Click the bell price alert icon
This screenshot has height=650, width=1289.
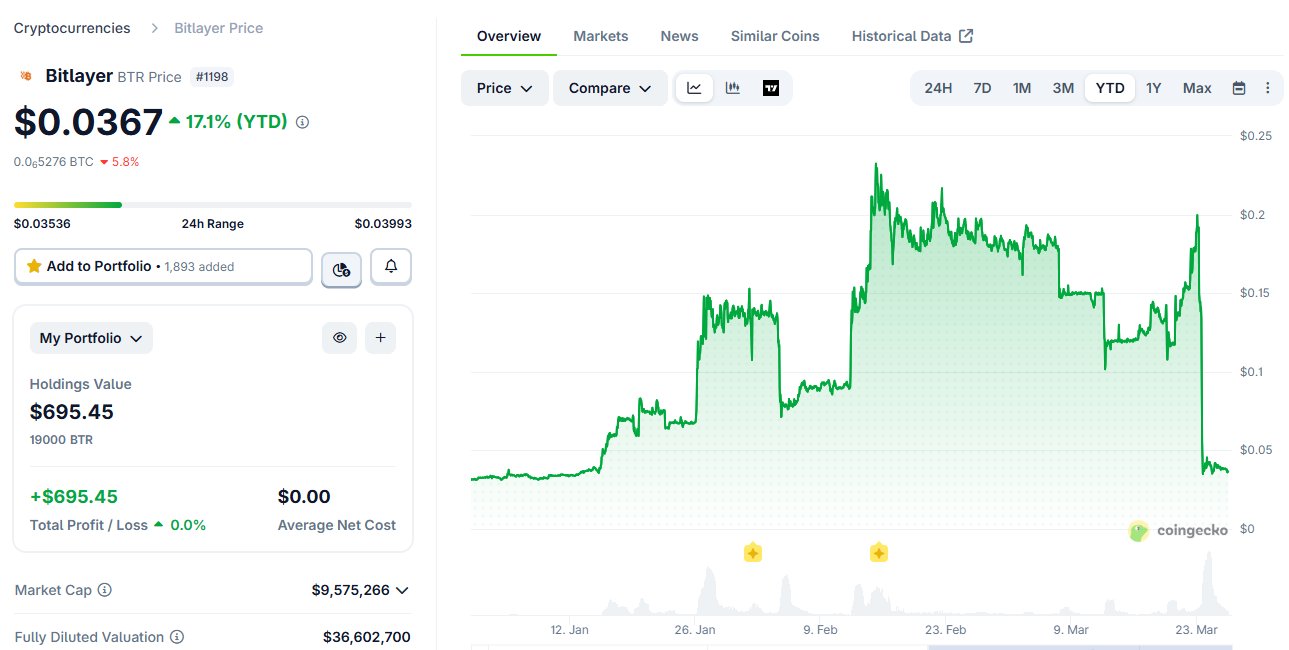click(391, 266)
